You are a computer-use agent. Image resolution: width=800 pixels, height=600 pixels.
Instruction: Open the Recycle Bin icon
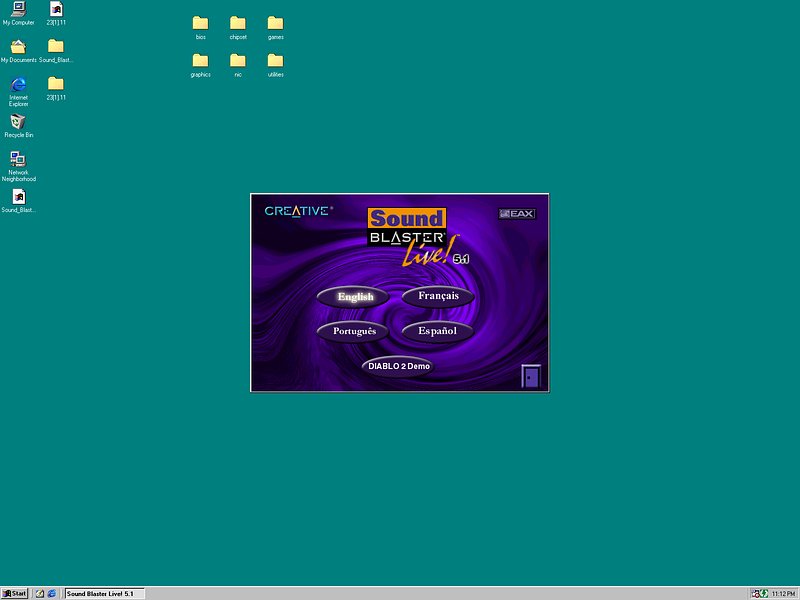coord(18,122)
